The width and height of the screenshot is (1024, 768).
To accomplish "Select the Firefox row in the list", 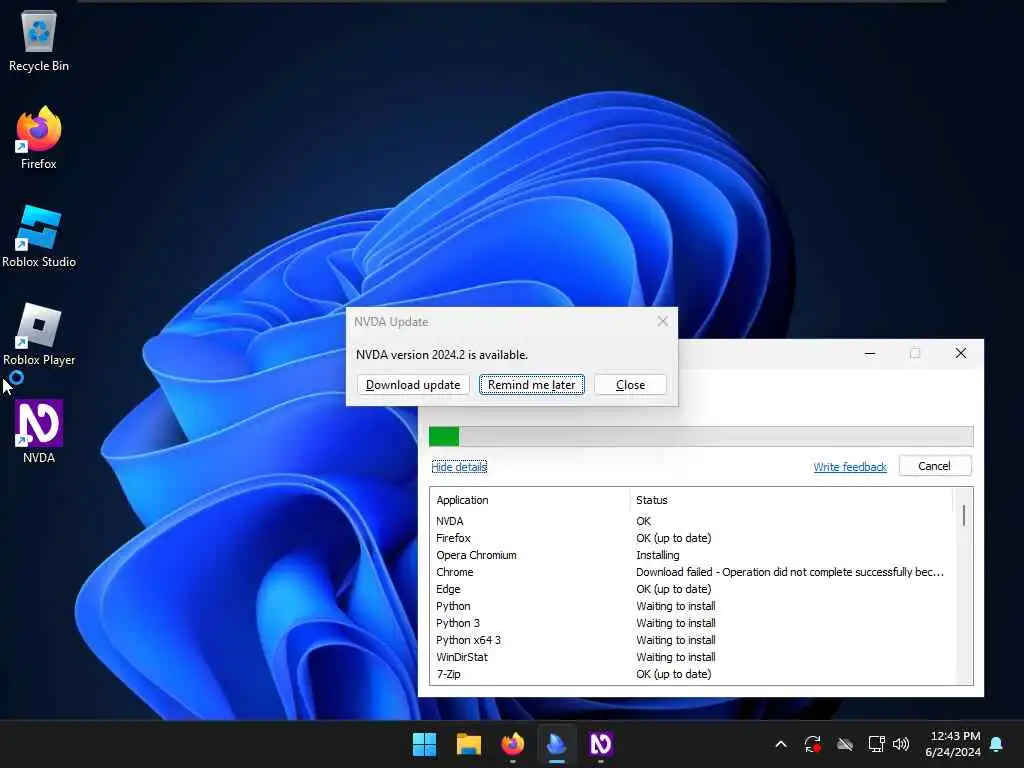I will point(692,538).
